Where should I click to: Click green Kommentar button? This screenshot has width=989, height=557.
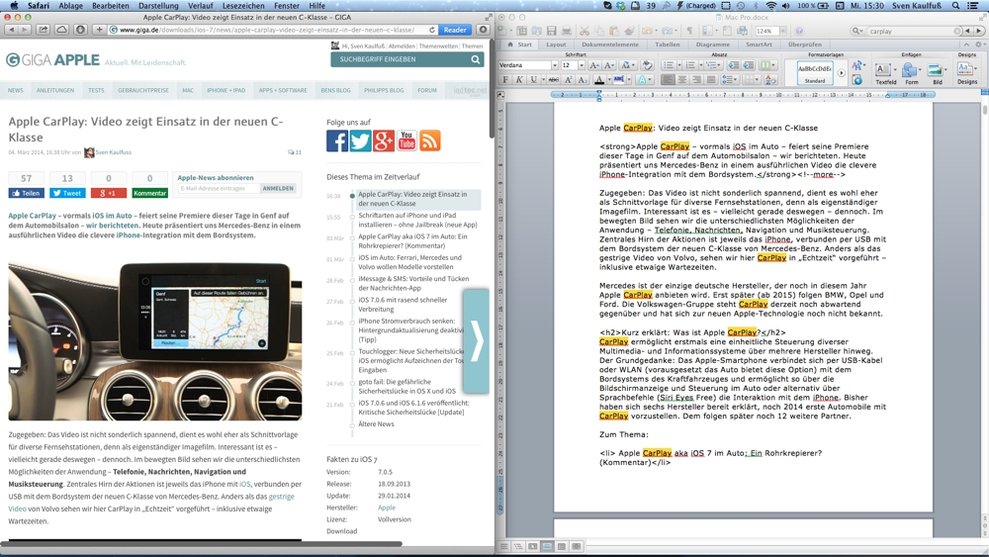pyautogui.click(x=149, y=193)
